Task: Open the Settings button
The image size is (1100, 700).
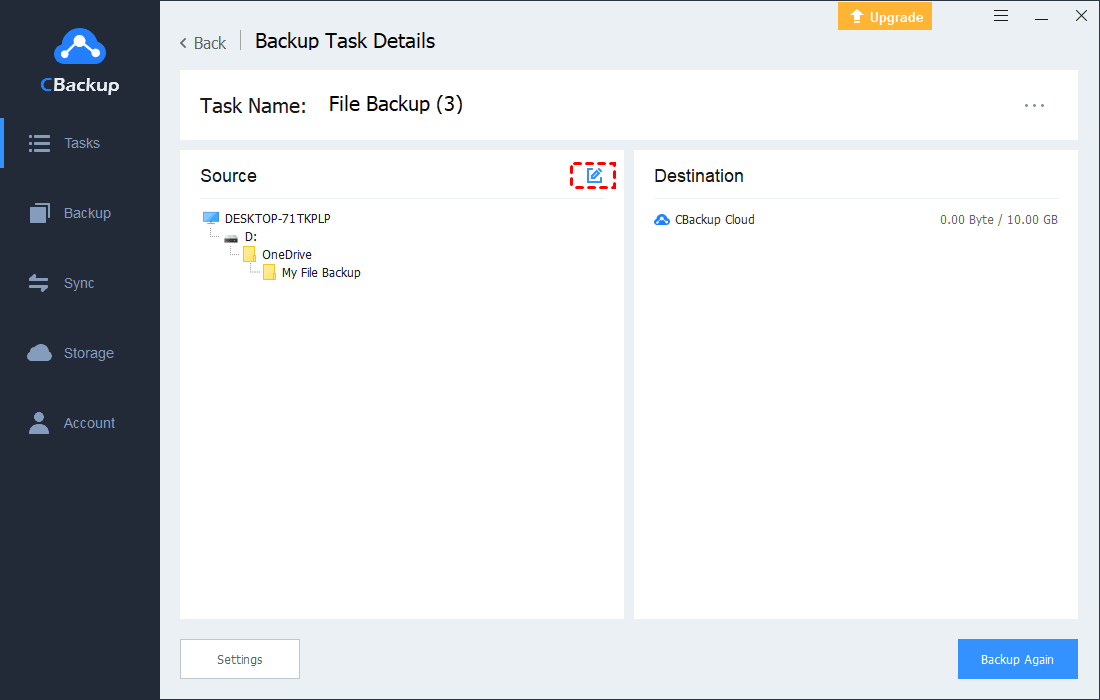Action: tap(240, 659)
